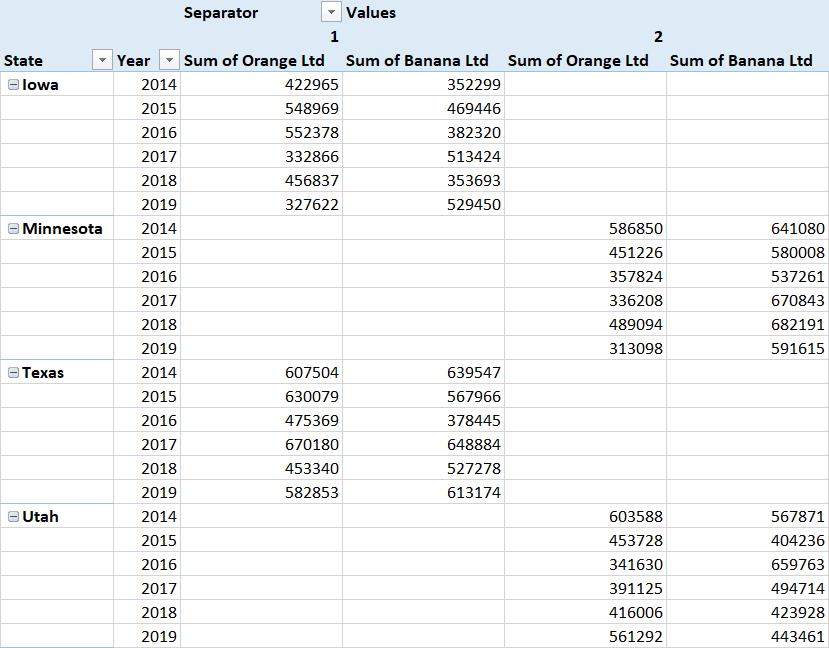Click cell with value 641080
This screenshot has height=648, width=829.
pyautogui.click(x=748, y=228)
